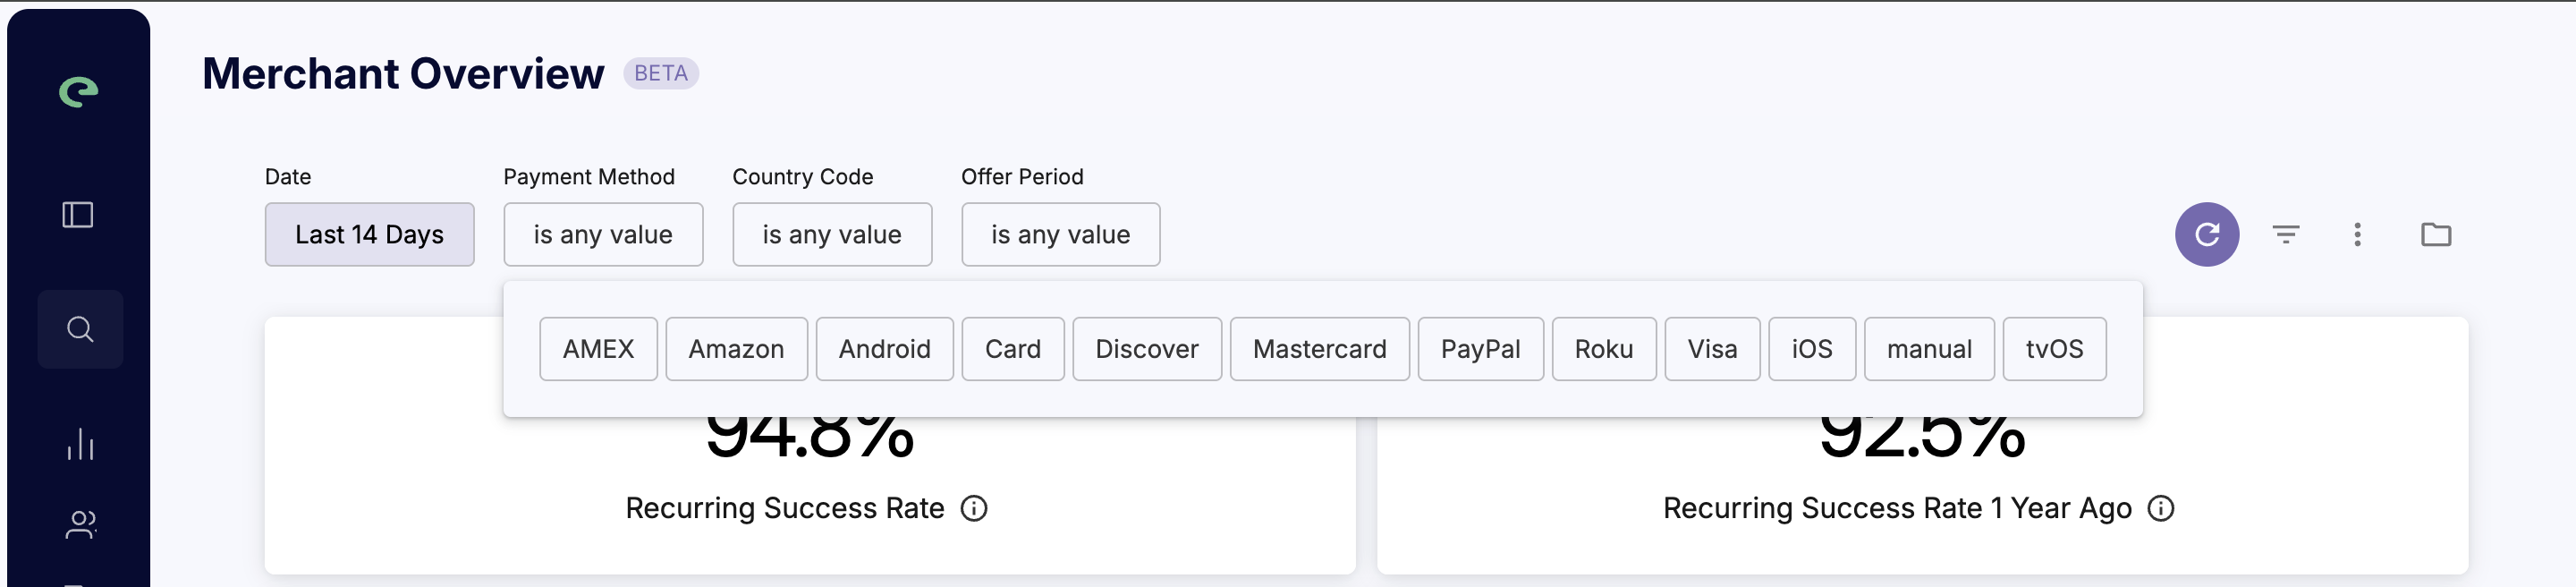Open the three-dot dashboard actions menu

(x=2357, y=235)
